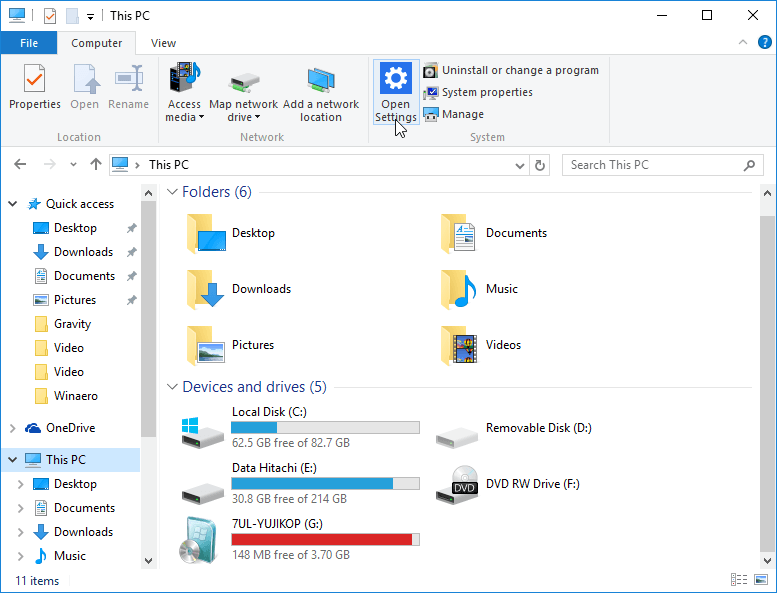Select 7UL-YUJIKOP (G:) drive icon
The height and width of the screenshot is (593, 777).
tap(199, 540)
